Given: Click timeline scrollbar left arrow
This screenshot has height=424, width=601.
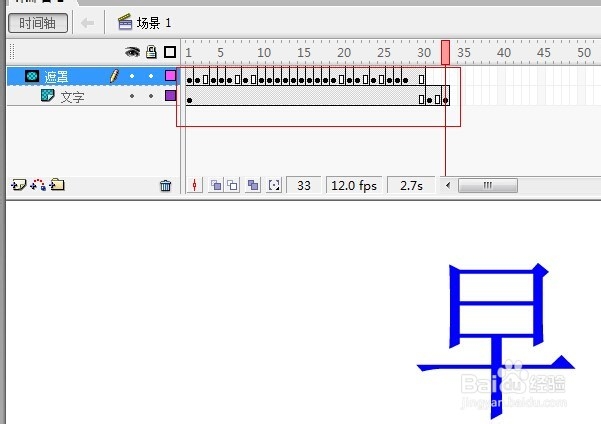Looking at the screenshot, I should (448, 186).
